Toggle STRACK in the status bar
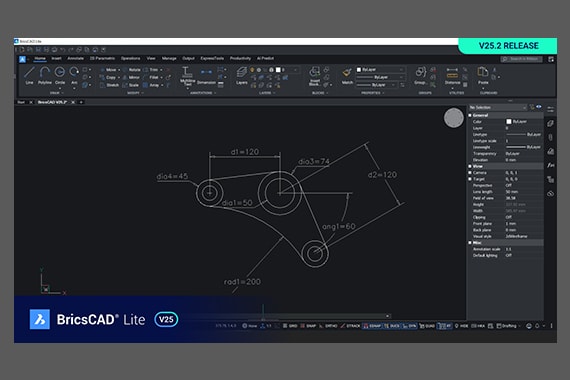570x380 pixels. coord(350,326)
